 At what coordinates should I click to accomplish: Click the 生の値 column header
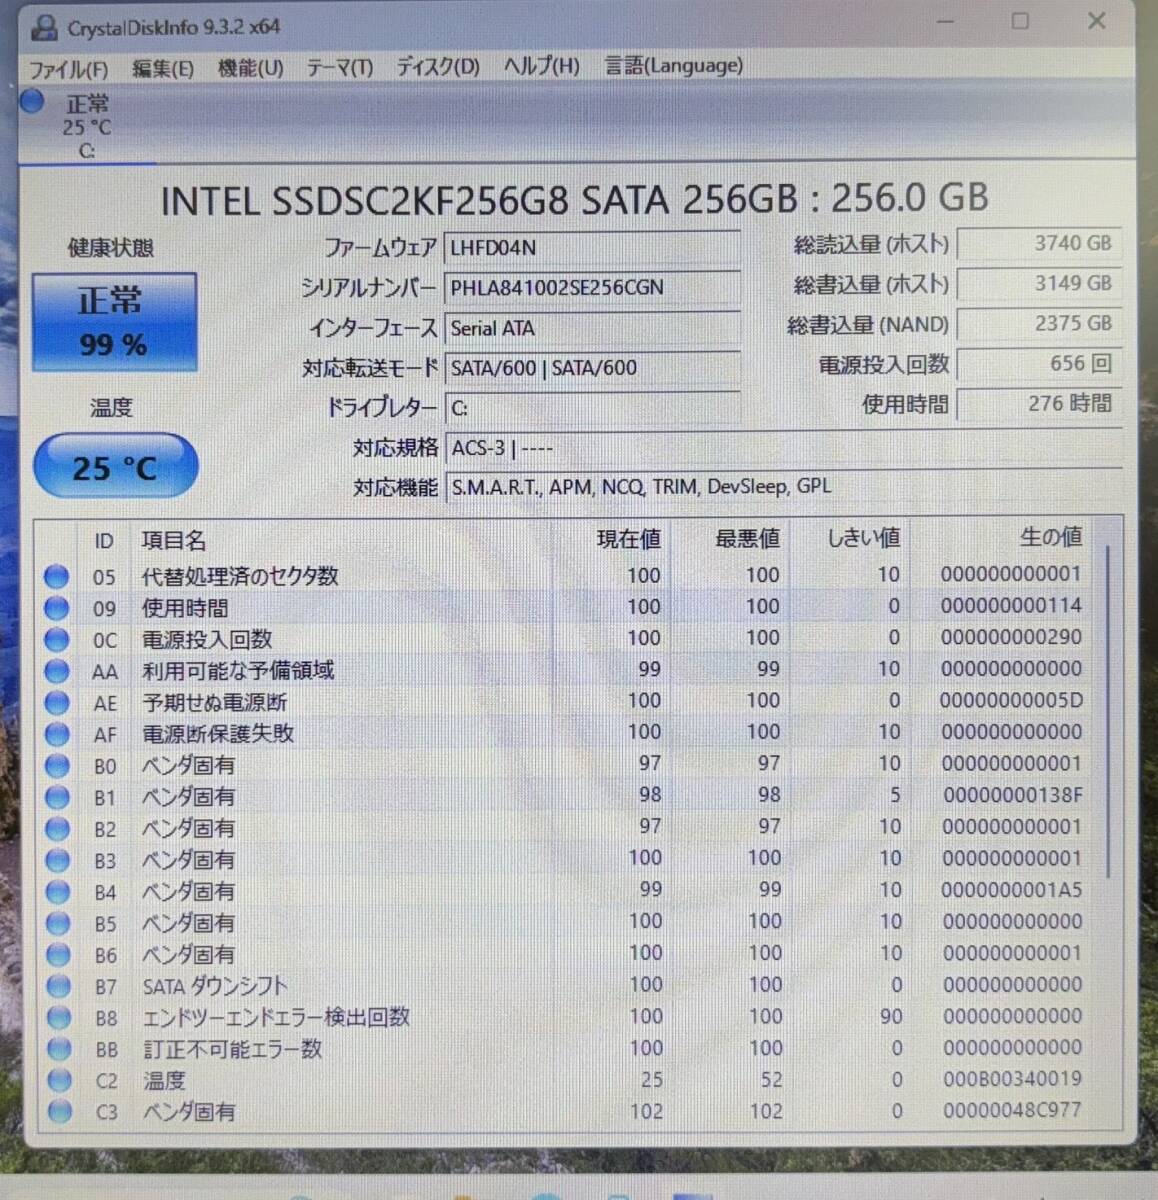(1050, 537)
